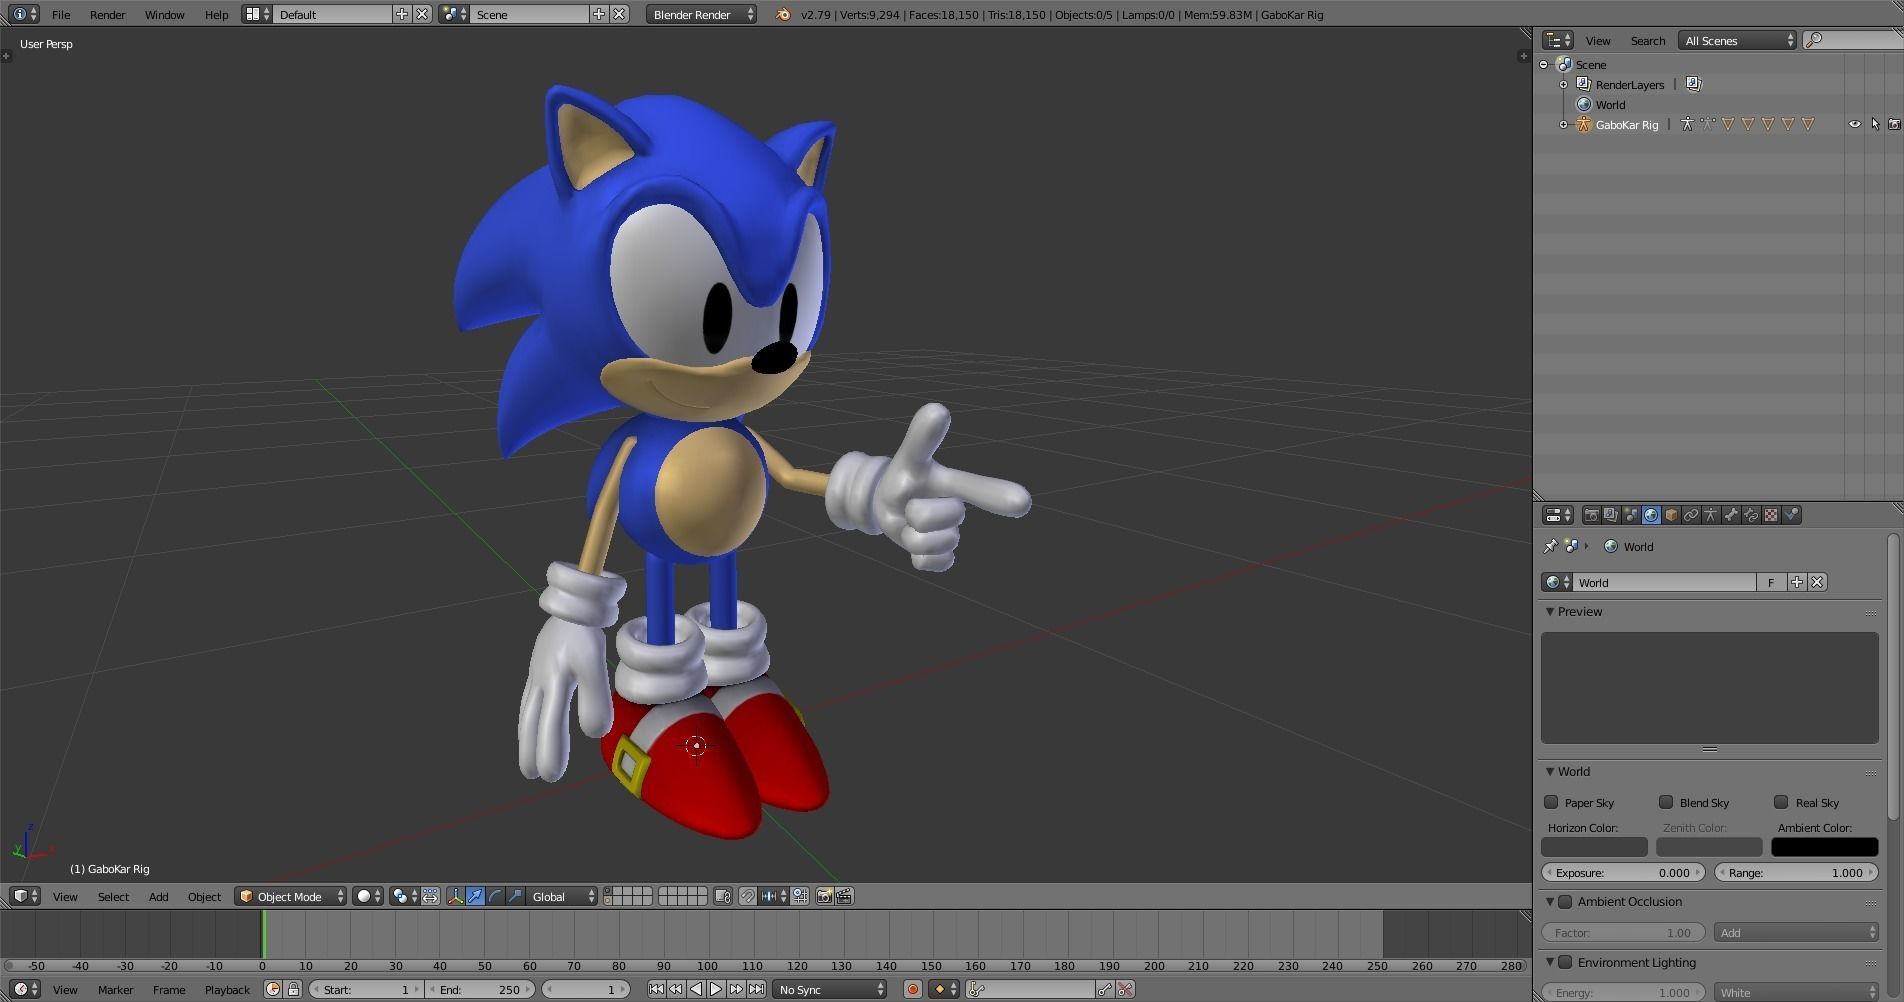This screenshot has width=1904, height=1002.
Task: Open the Physics properties tab
Action: click(x=1791, y=515)
